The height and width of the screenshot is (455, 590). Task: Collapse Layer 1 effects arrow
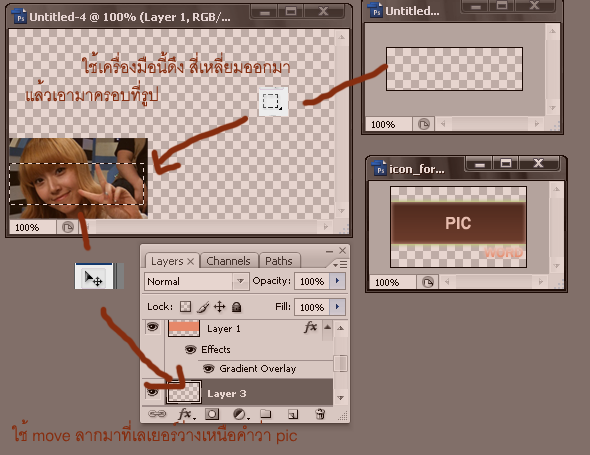pyautogui.click(x=327, y=327)
